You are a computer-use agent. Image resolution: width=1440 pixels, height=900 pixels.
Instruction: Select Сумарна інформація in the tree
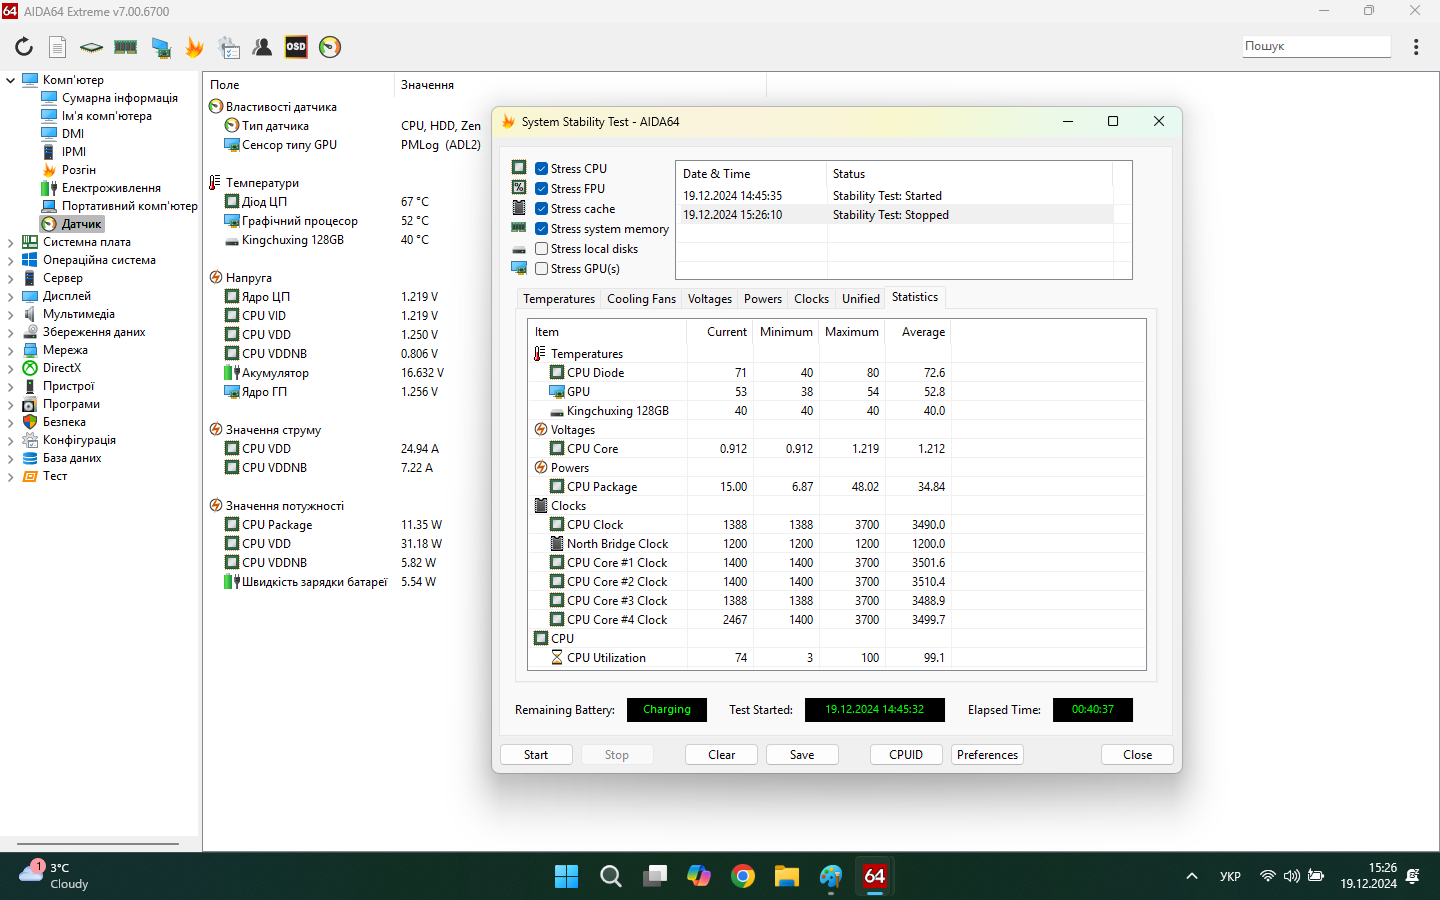tap(120, 98)
